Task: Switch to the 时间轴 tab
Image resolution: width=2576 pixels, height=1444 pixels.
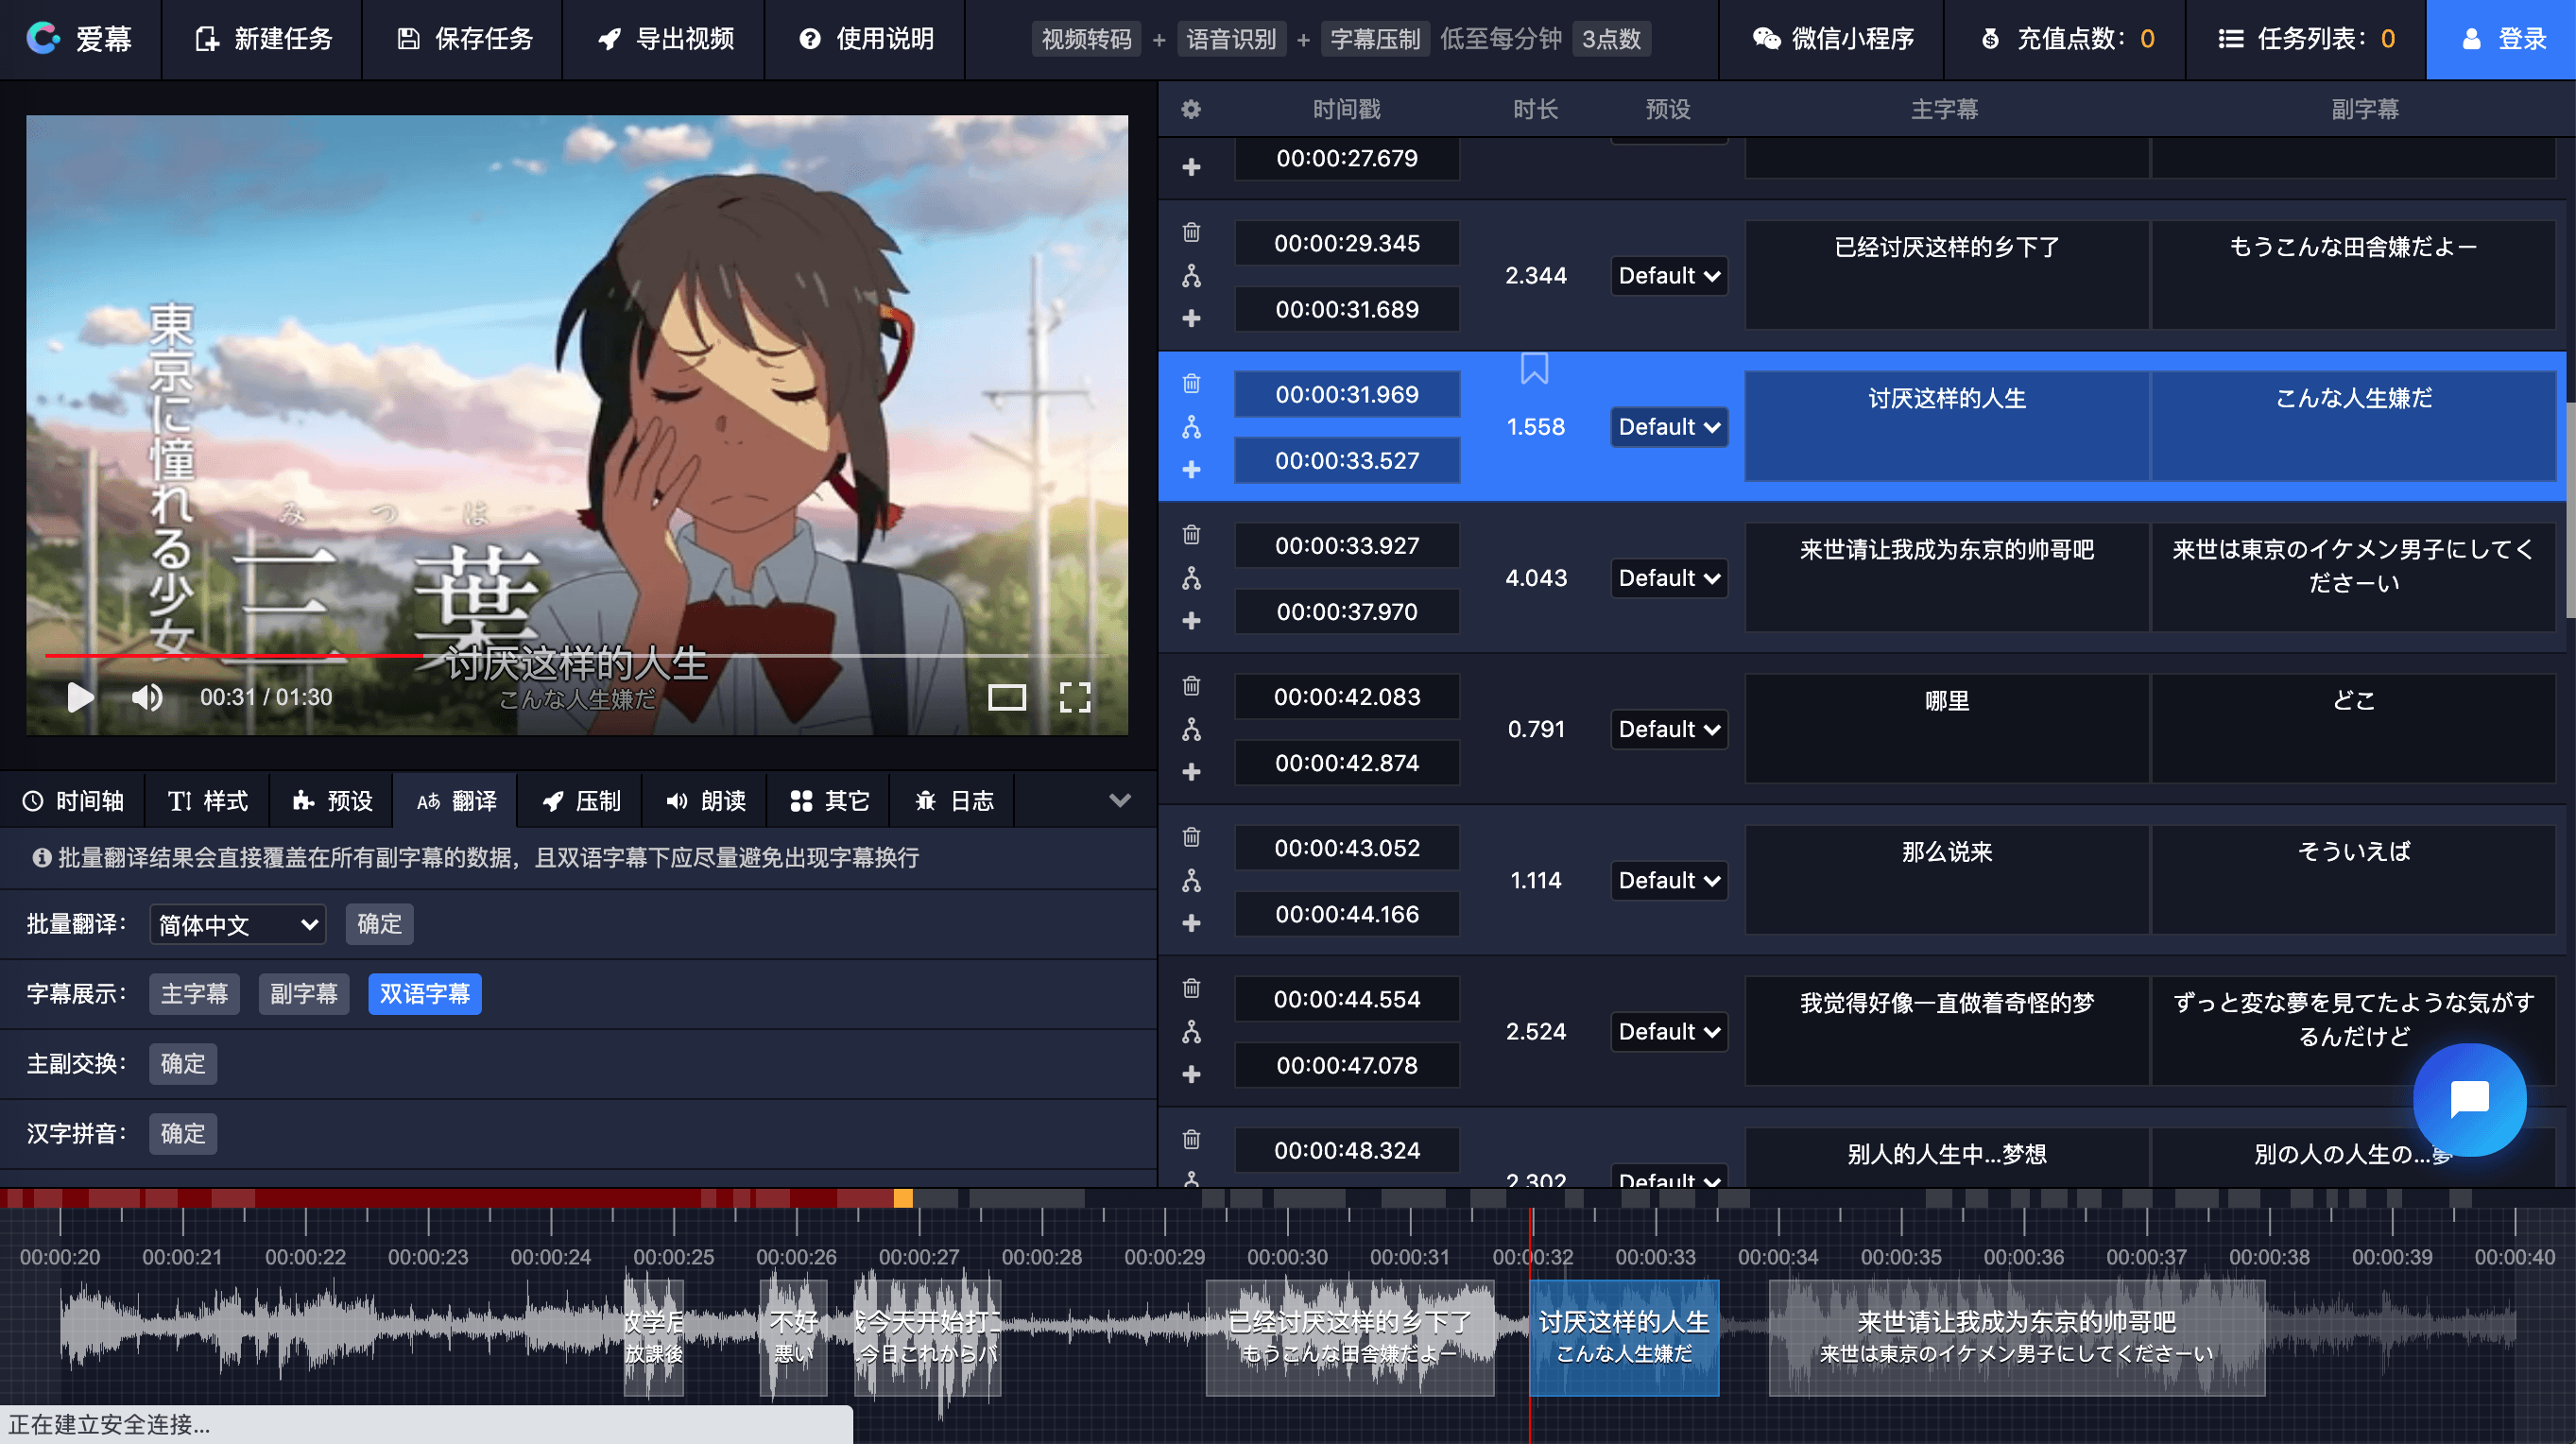Action: 73,801
